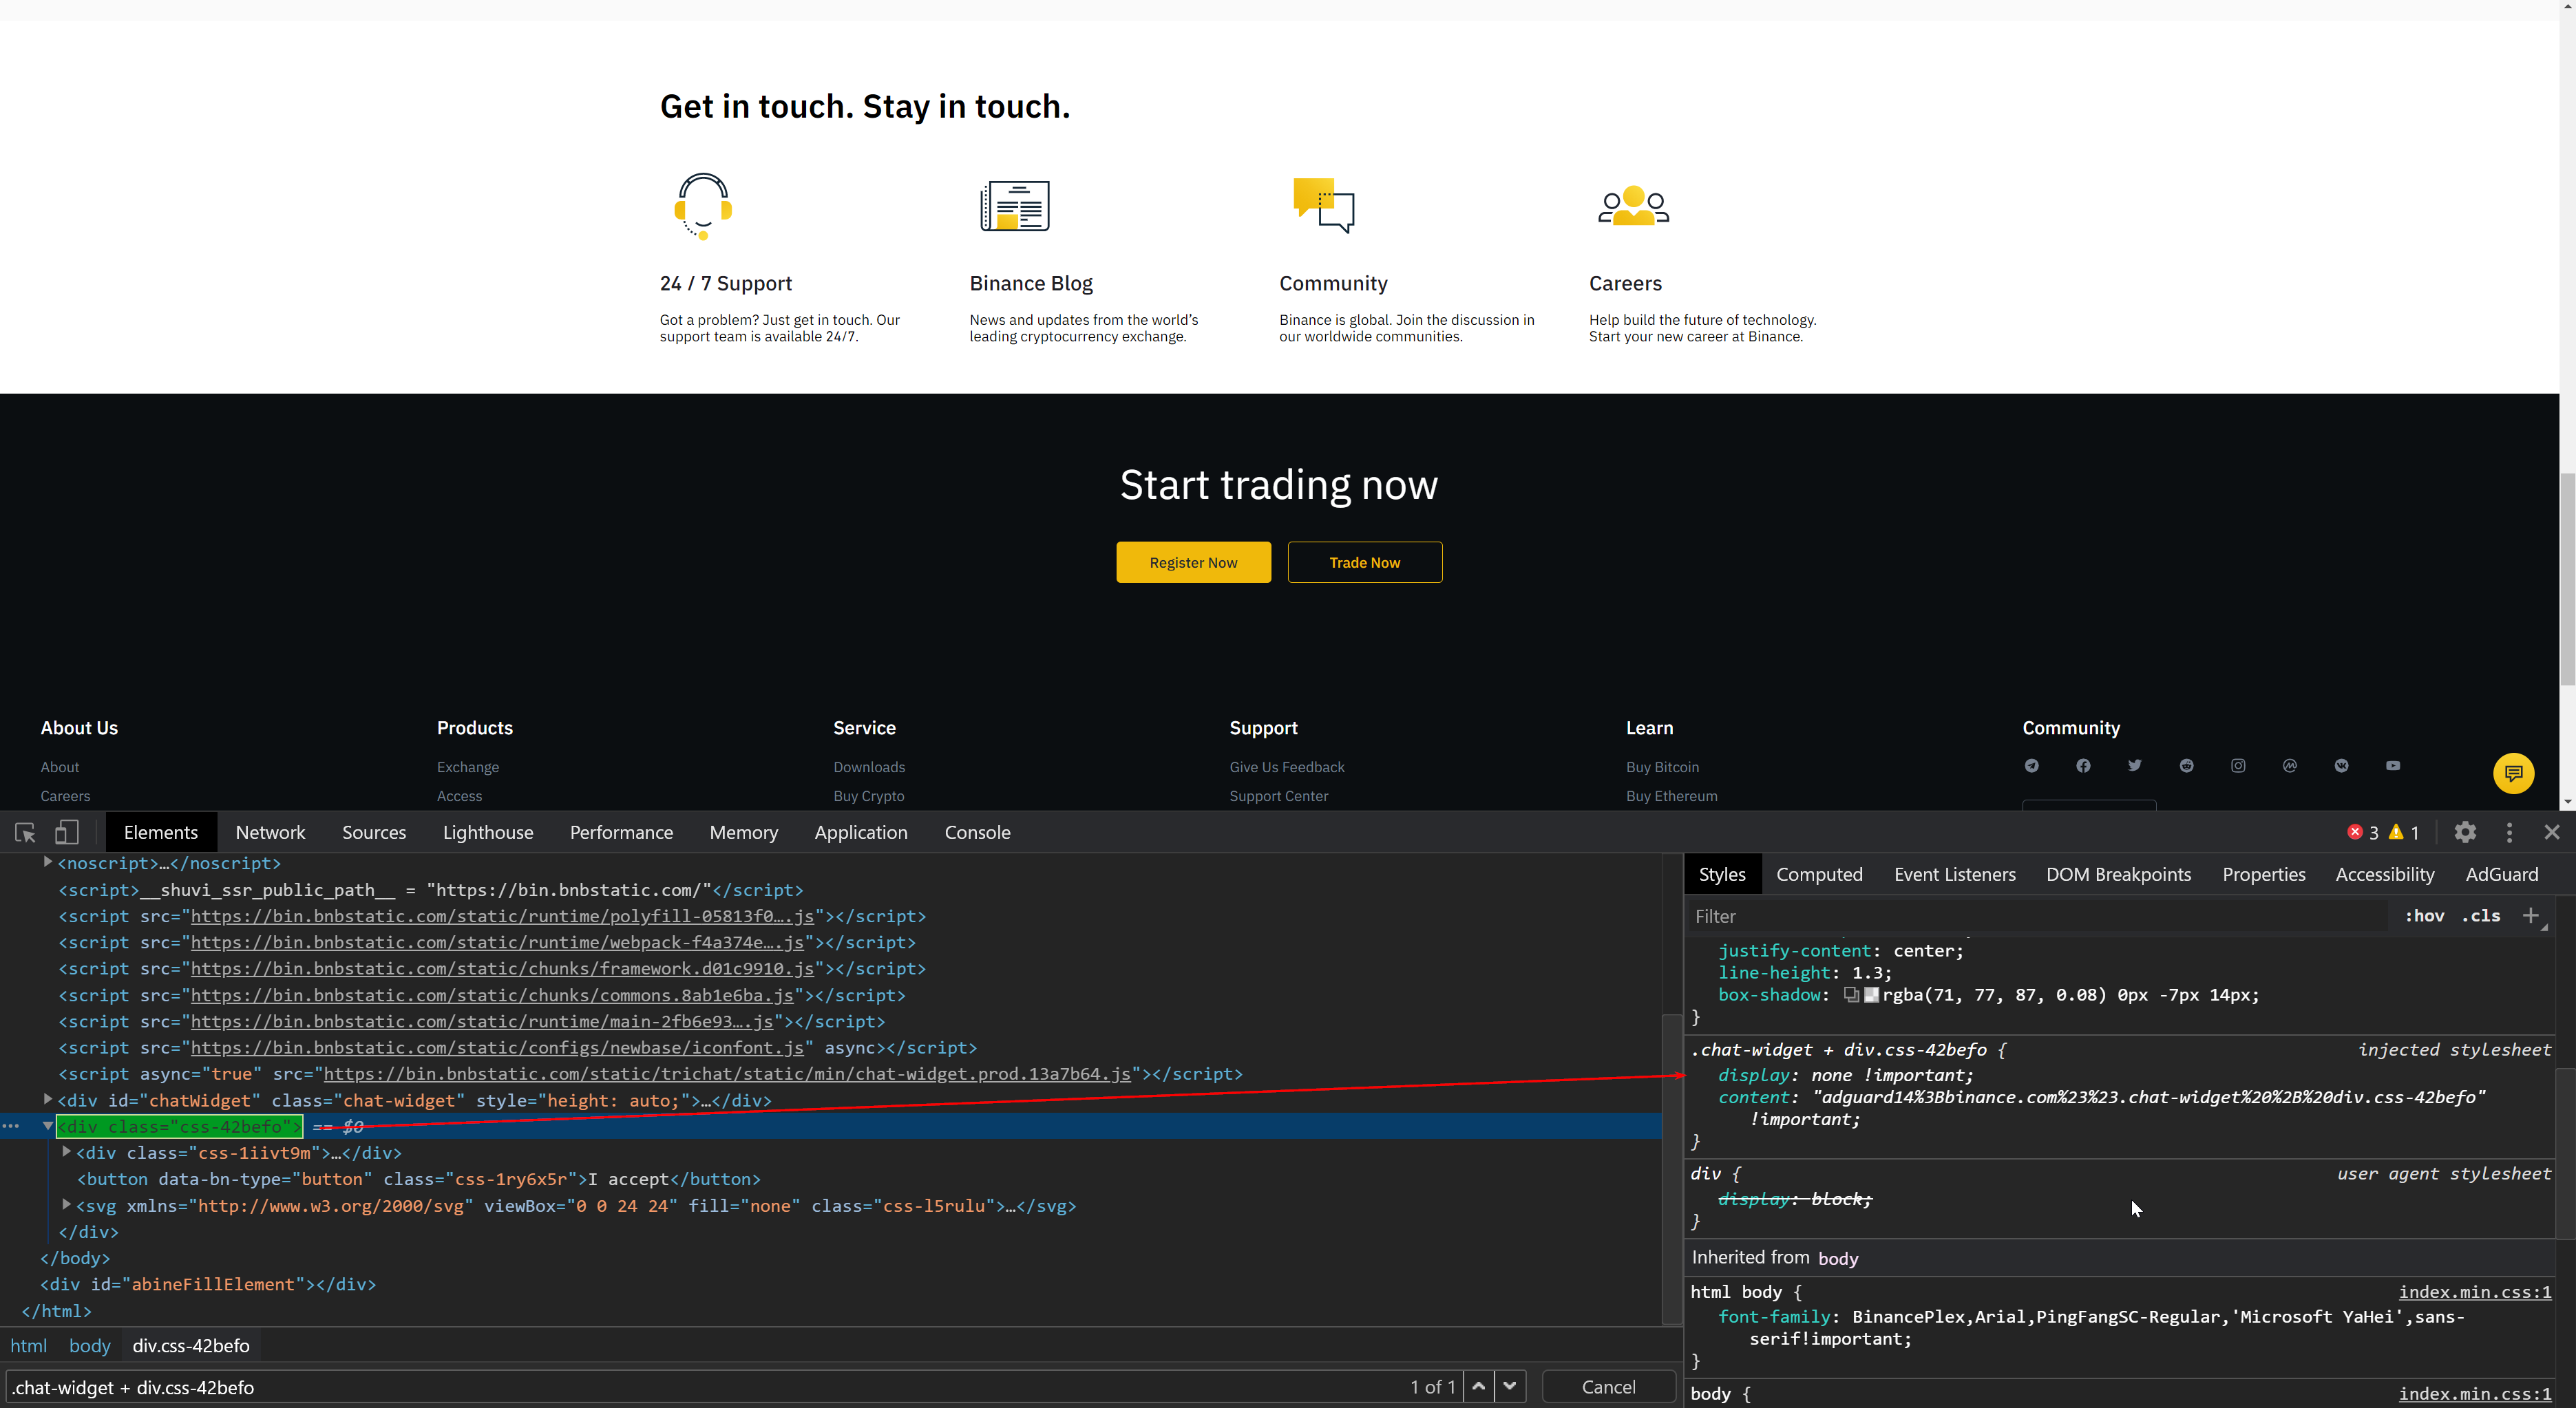Image resolution: width=2576 pixels, height=1408 pixels.
Task: Open Binance Facebook community icon
Action: tap(2083, 766)
